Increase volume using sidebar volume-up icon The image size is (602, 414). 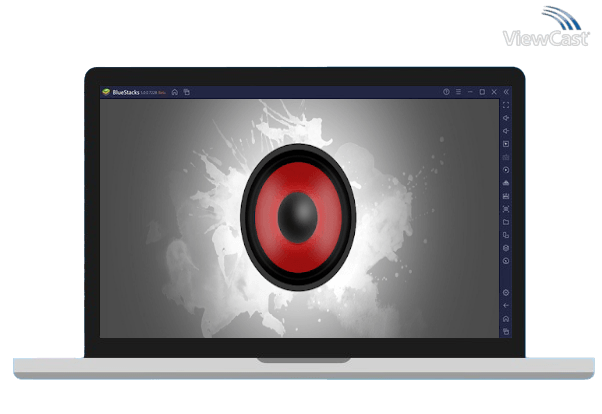[506, 118]
